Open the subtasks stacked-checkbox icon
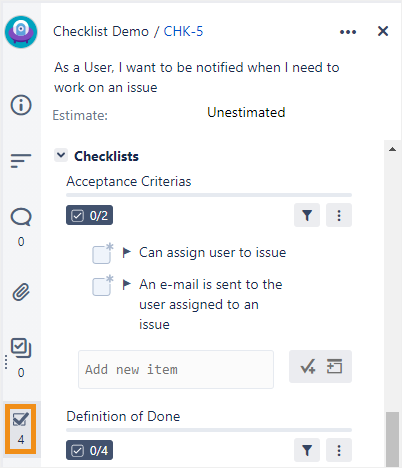 [21, 348]
